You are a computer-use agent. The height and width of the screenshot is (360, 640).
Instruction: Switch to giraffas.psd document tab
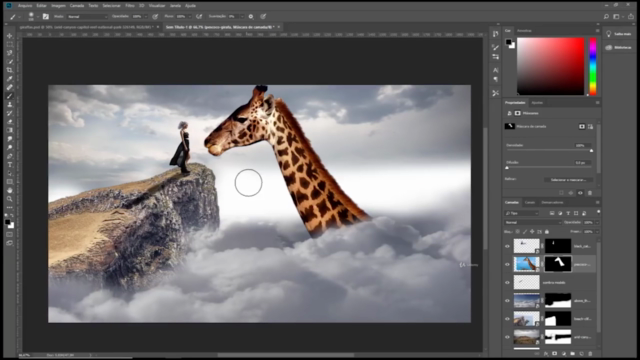86,27
